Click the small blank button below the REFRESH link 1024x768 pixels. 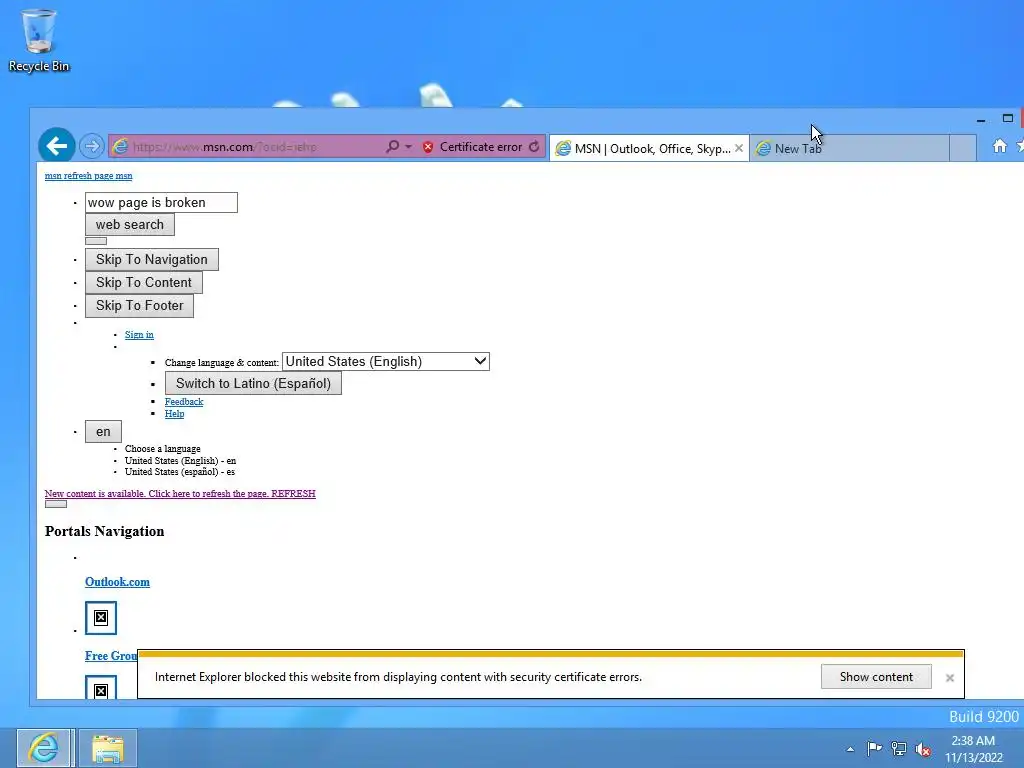point(56,504)
